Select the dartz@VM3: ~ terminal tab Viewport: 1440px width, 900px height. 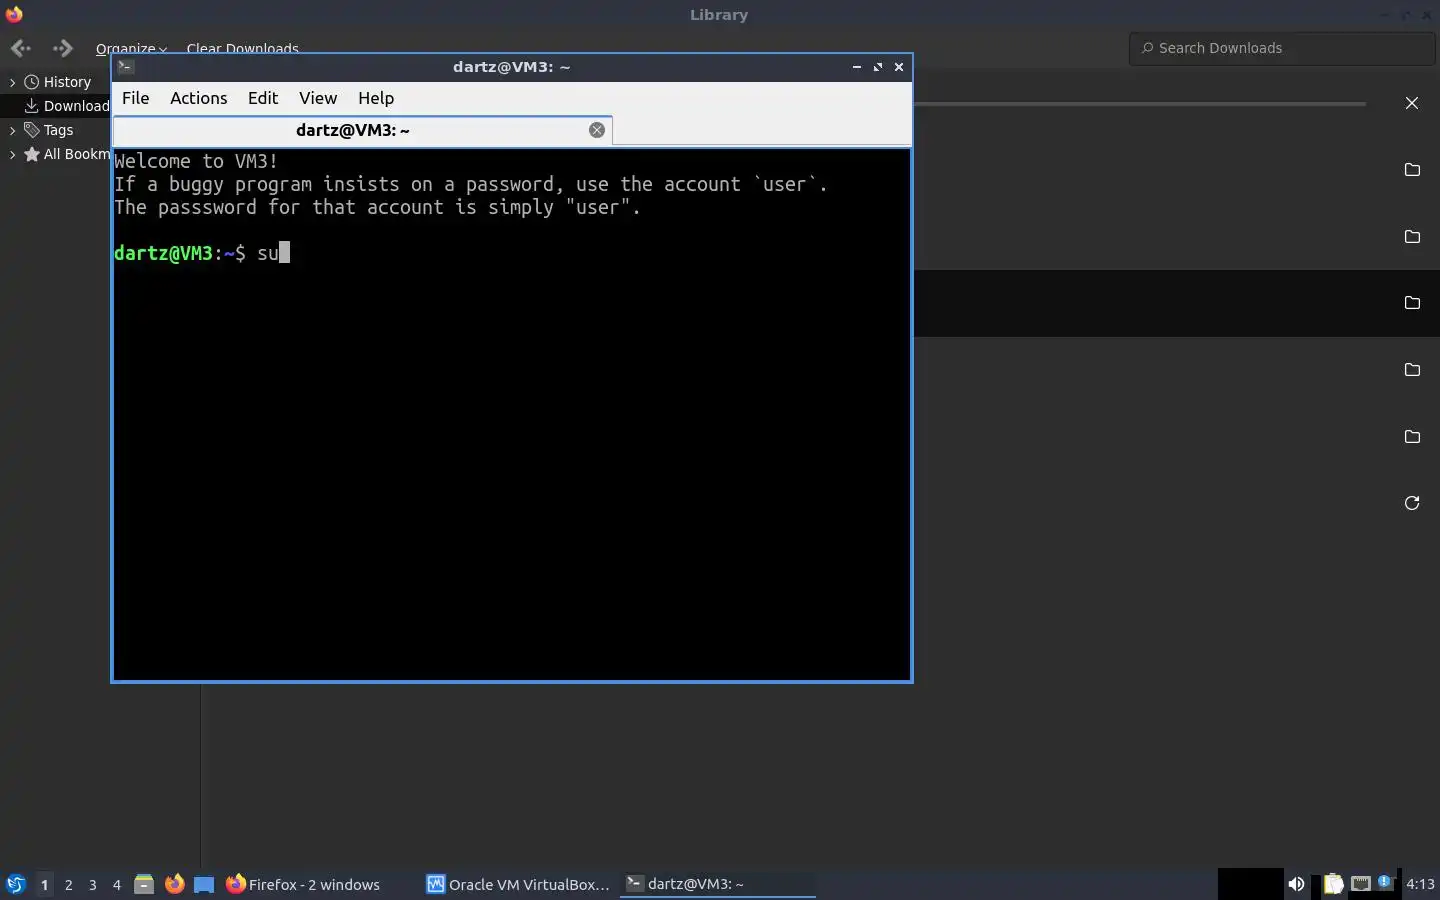[352, 130]
